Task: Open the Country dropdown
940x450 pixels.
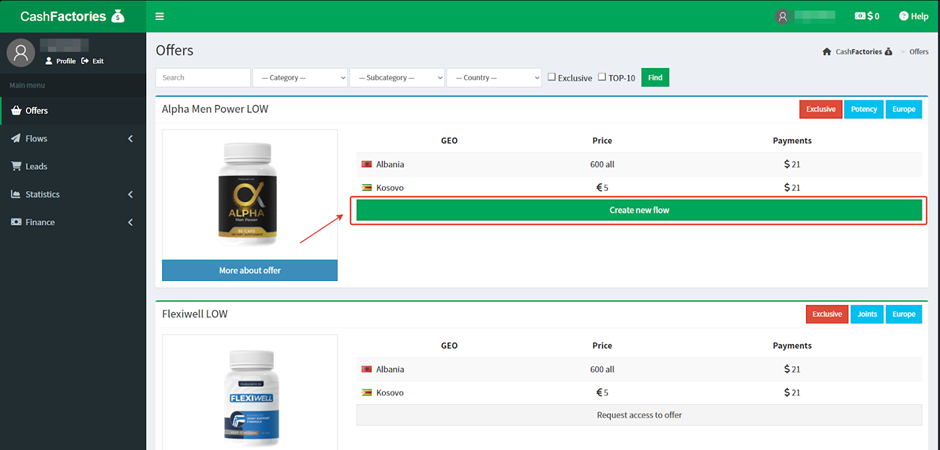Action: coord(494,78)
